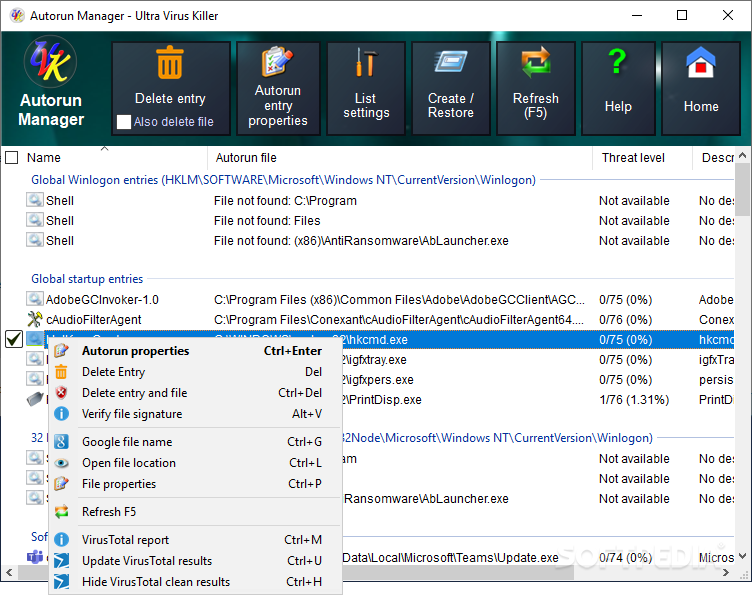This screenshot has height=595, width=752.
Task: Click the AdobeGCInvoker-1.0 entry icon
Action: point(35,299)
